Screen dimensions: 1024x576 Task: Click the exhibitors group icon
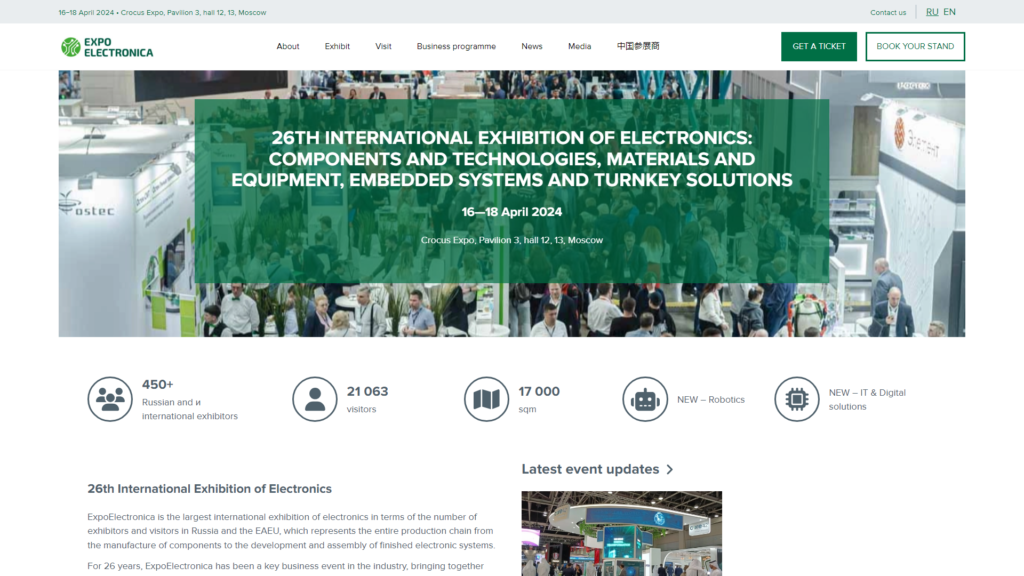click(x=110, y=399)
